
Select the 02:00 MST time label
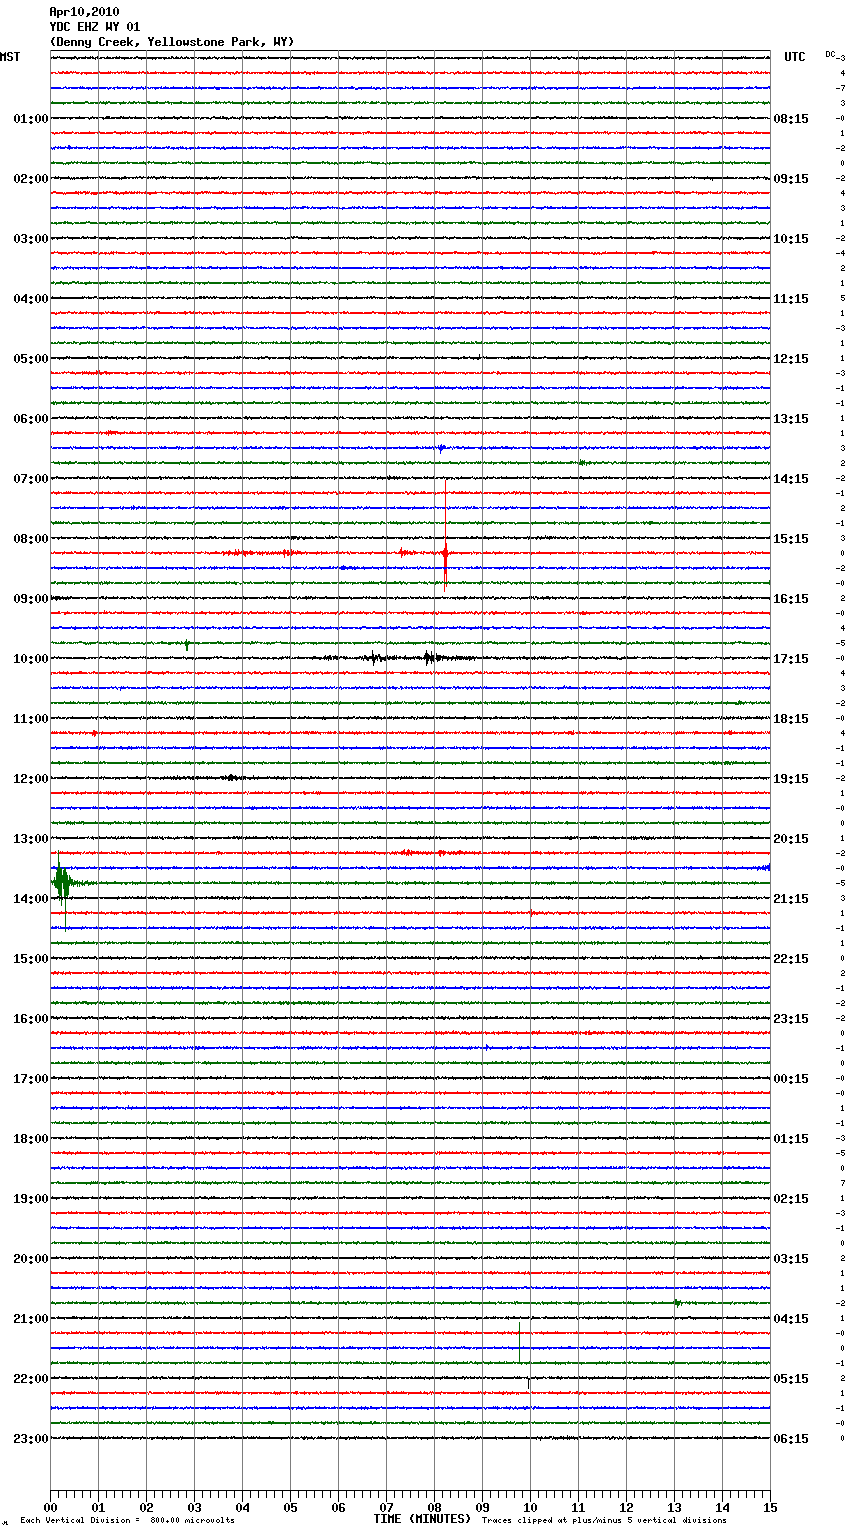(x=31, y=179)
